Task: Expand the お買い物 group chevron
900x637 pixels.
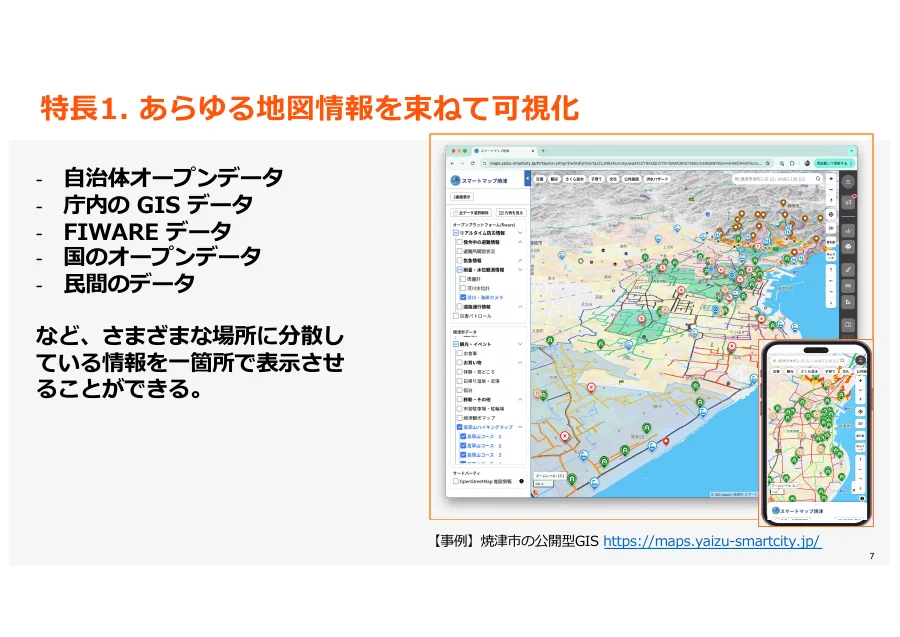Action: 520,363
